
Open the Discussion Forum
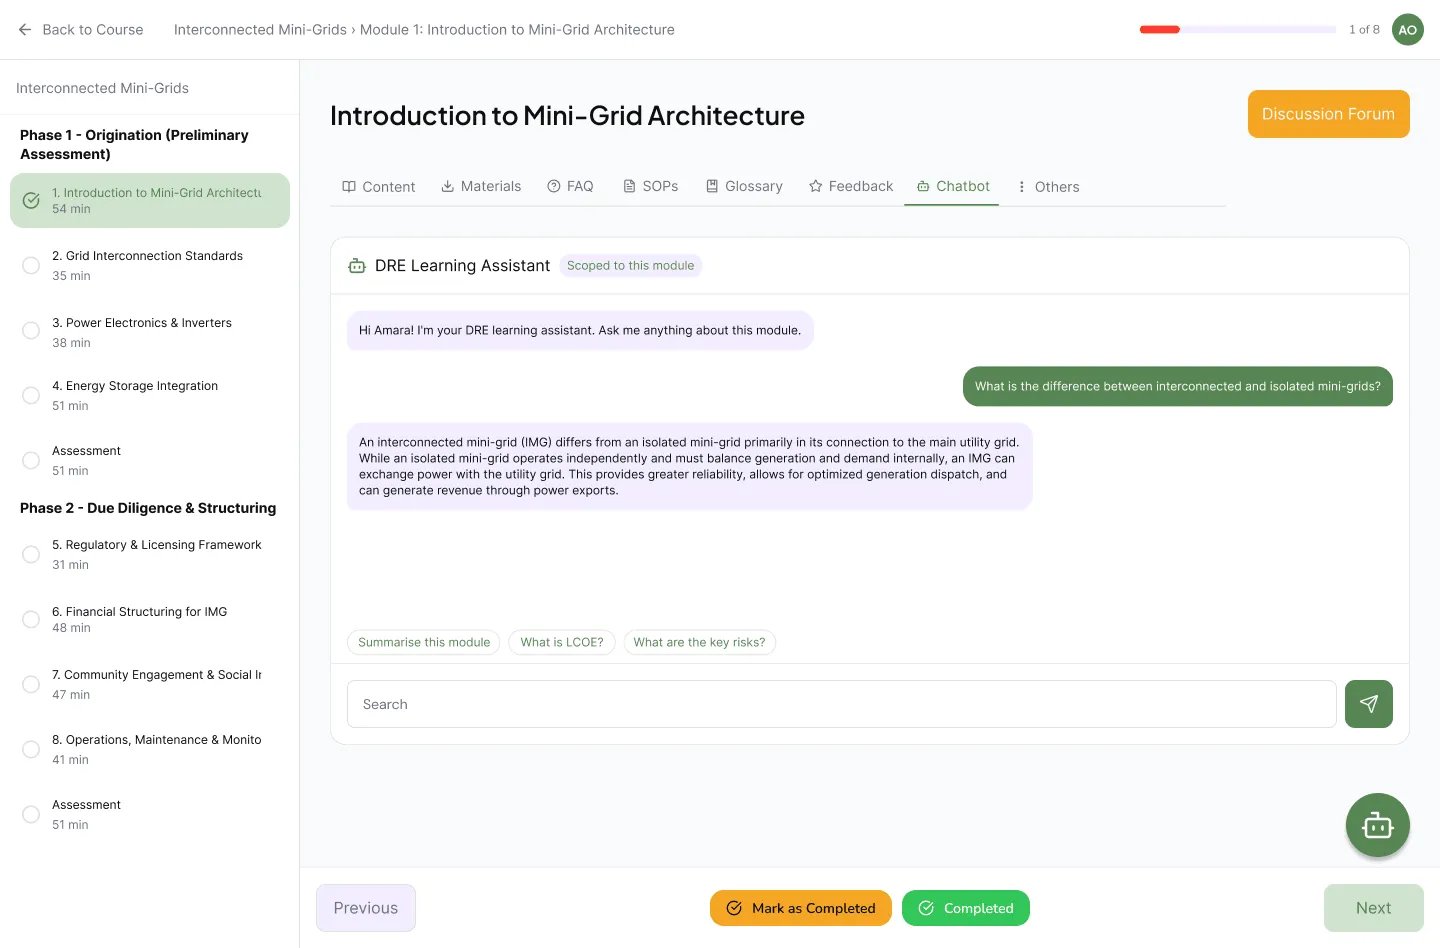(x=1328, y=114)
